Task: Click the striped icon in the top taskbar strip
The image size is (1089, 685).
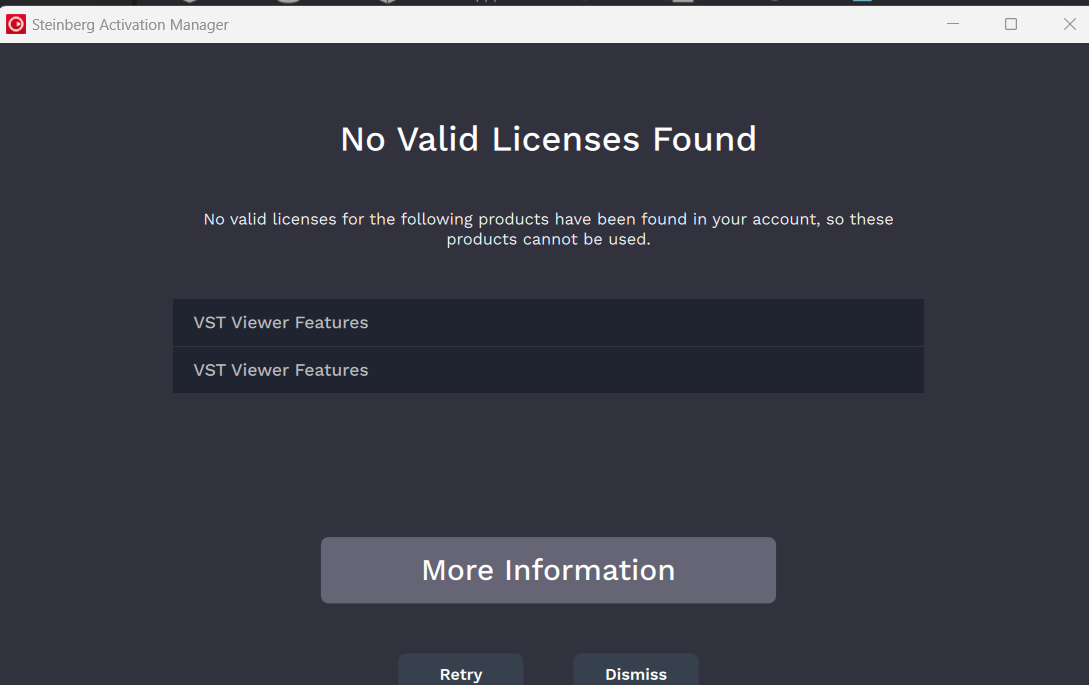Action: tap(485, 3)
